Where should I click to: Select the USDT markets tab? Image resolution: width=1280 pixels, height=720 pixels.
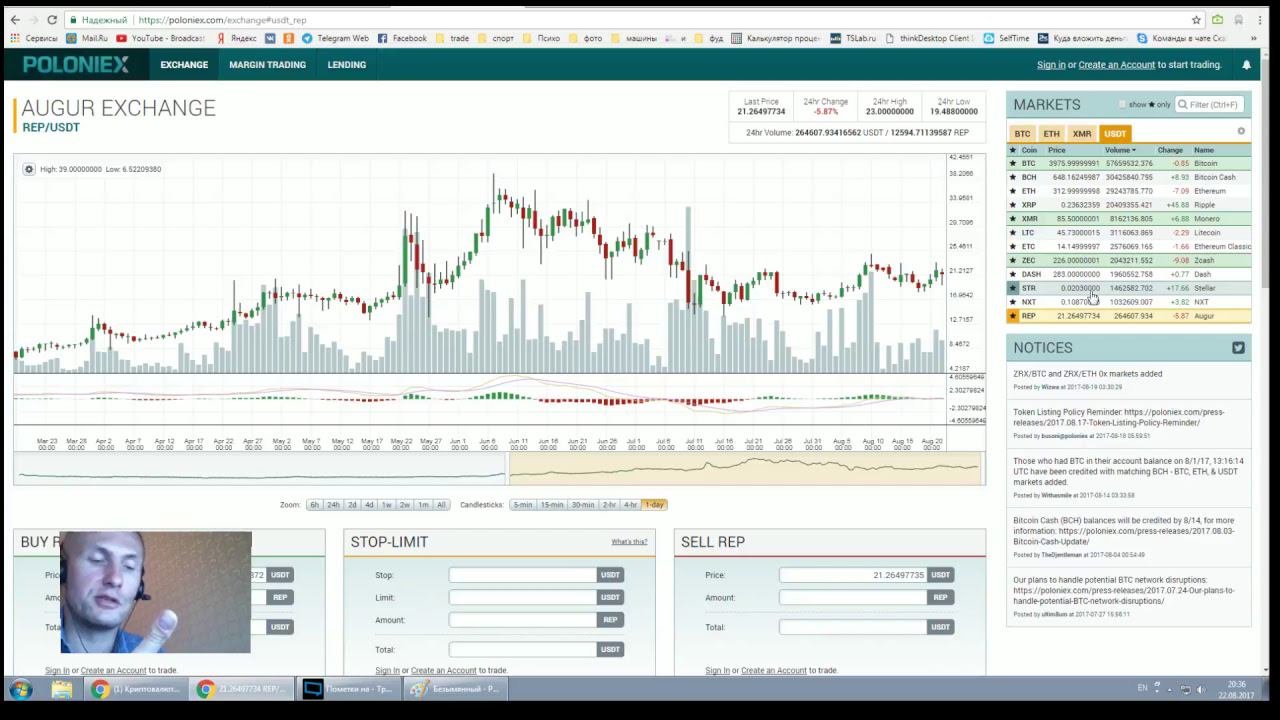[x=1115, y=133]
